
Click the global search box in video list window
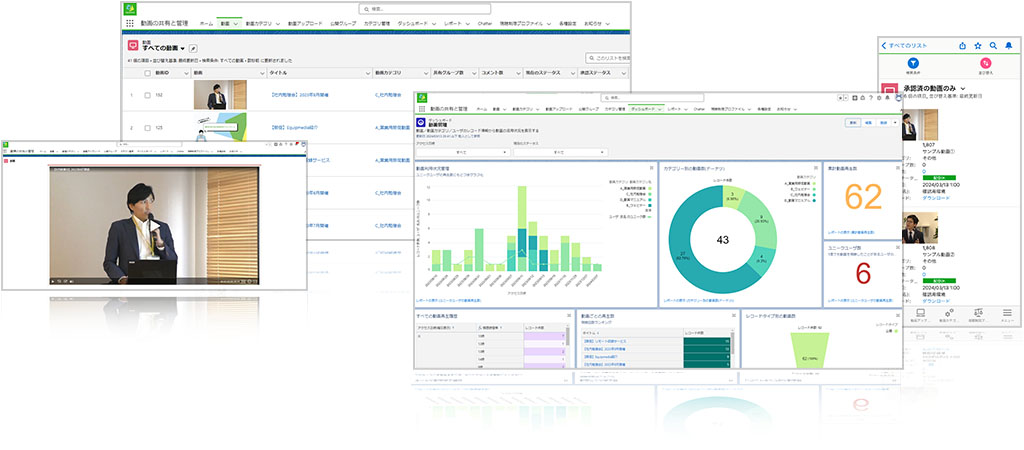424,9
